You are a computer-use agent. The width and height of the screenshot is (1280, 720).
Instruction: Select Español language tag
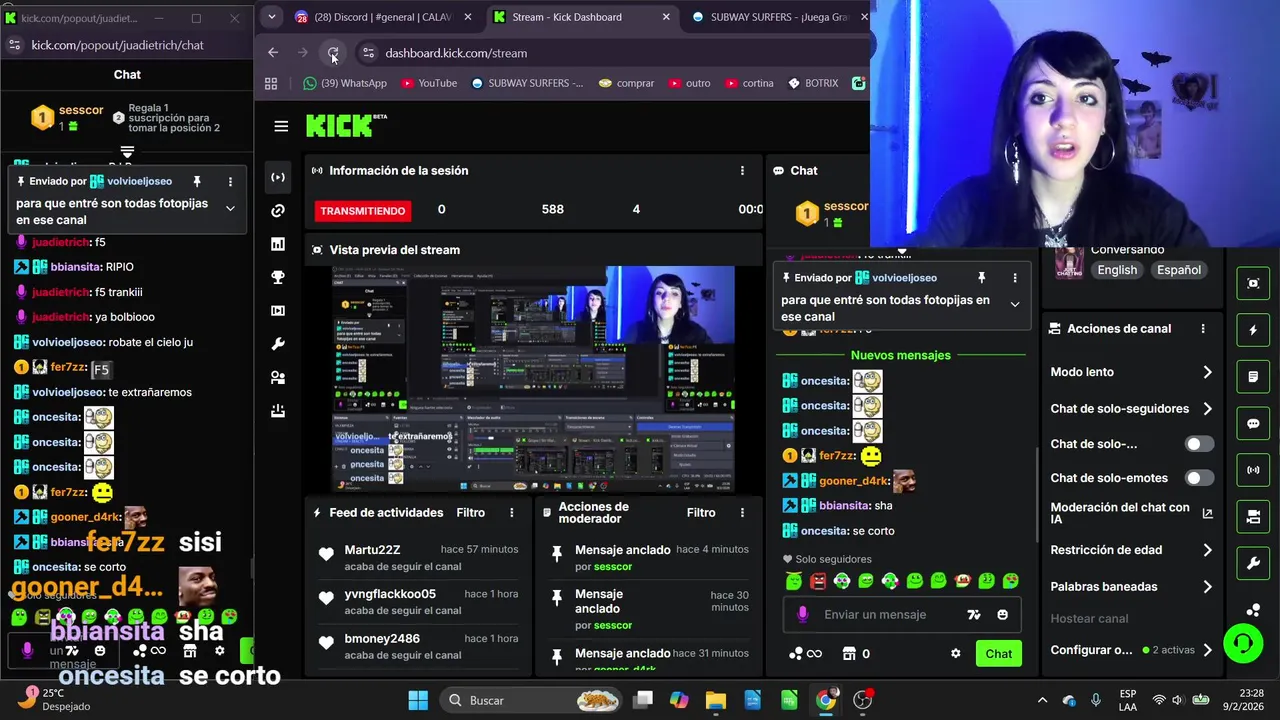pyautogui.click(x=1178, y=270)
